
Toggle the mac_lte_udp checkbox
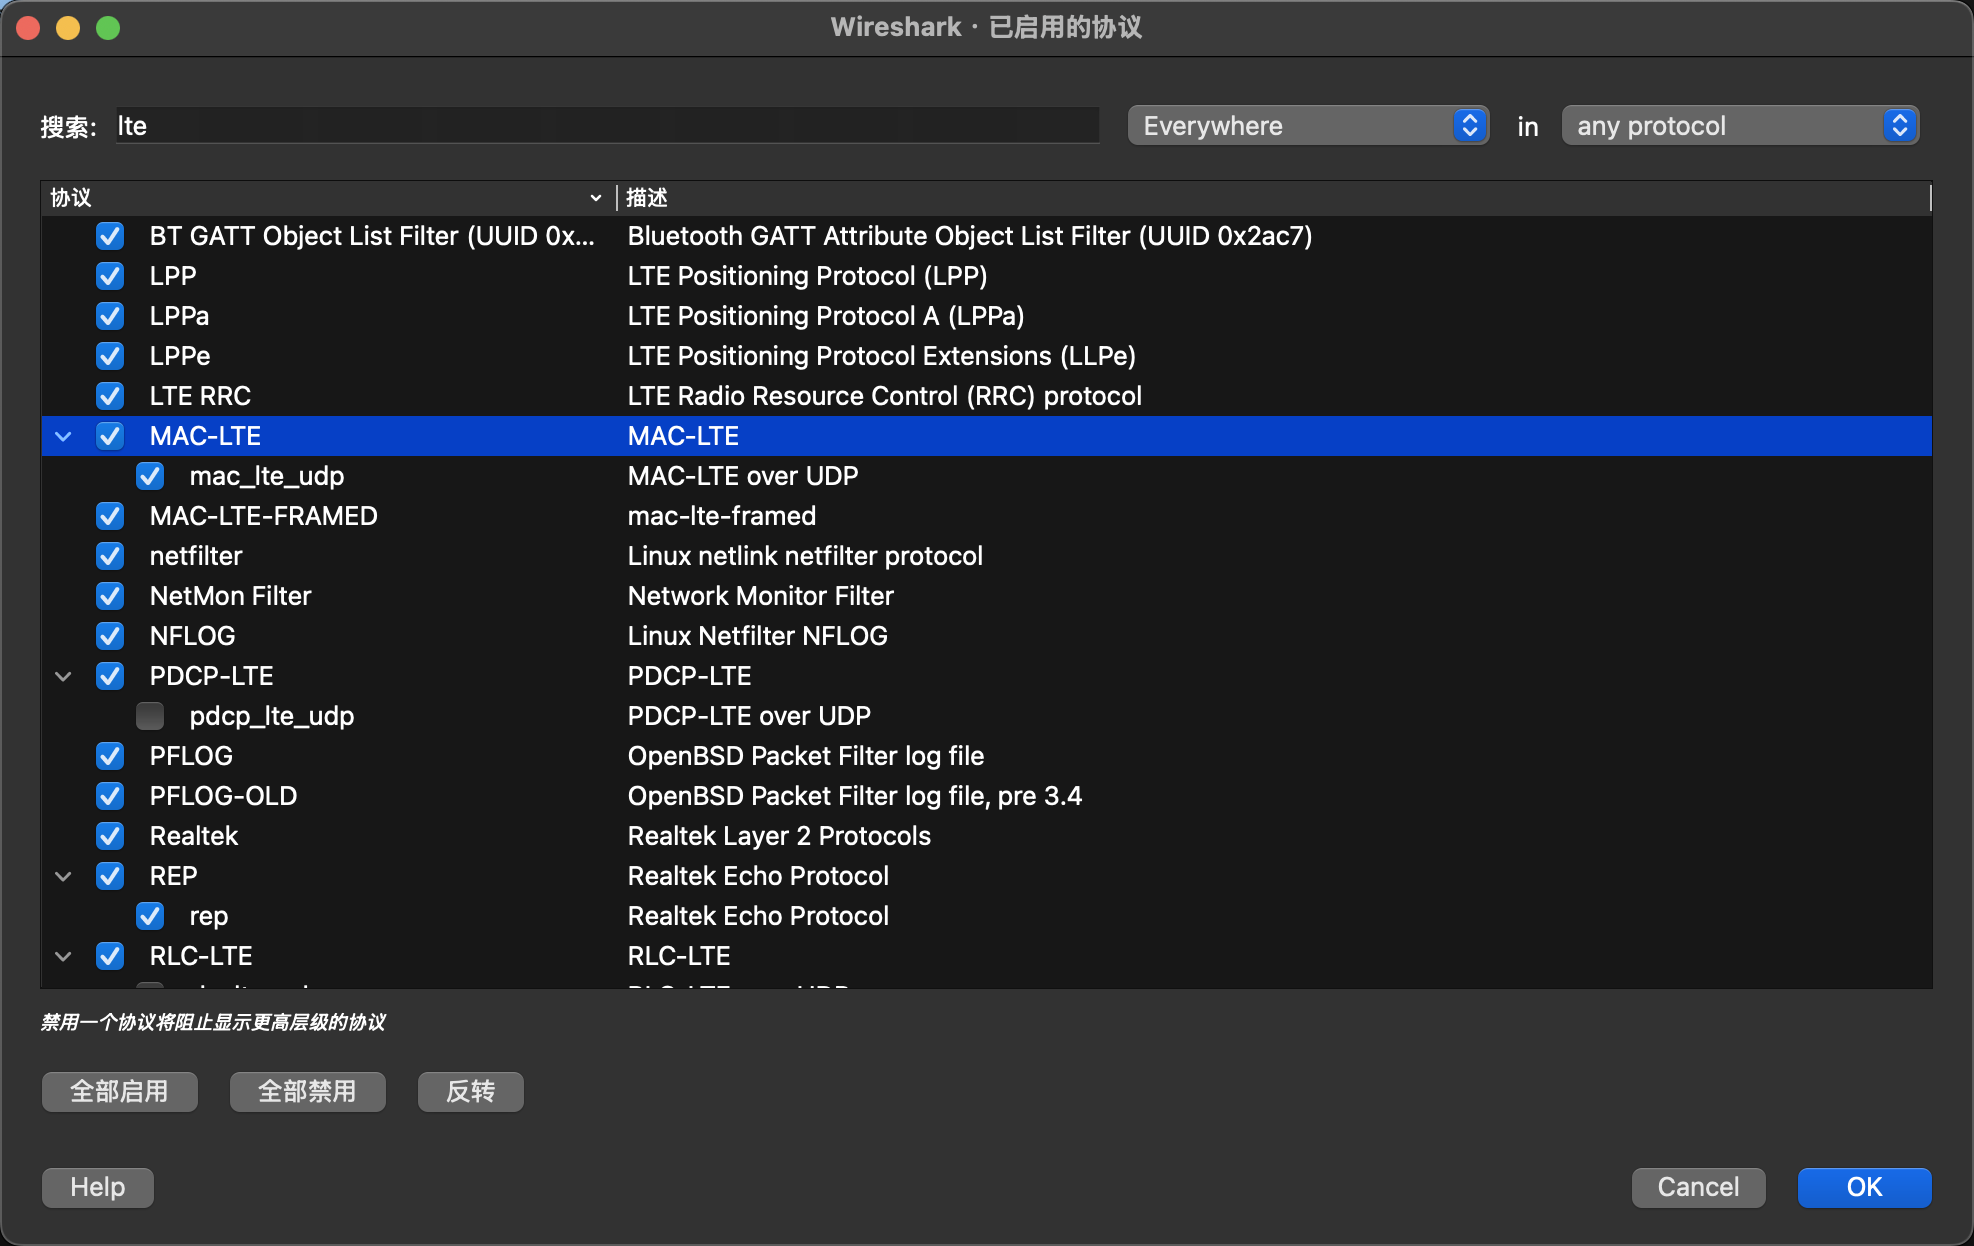coord(150,476)
